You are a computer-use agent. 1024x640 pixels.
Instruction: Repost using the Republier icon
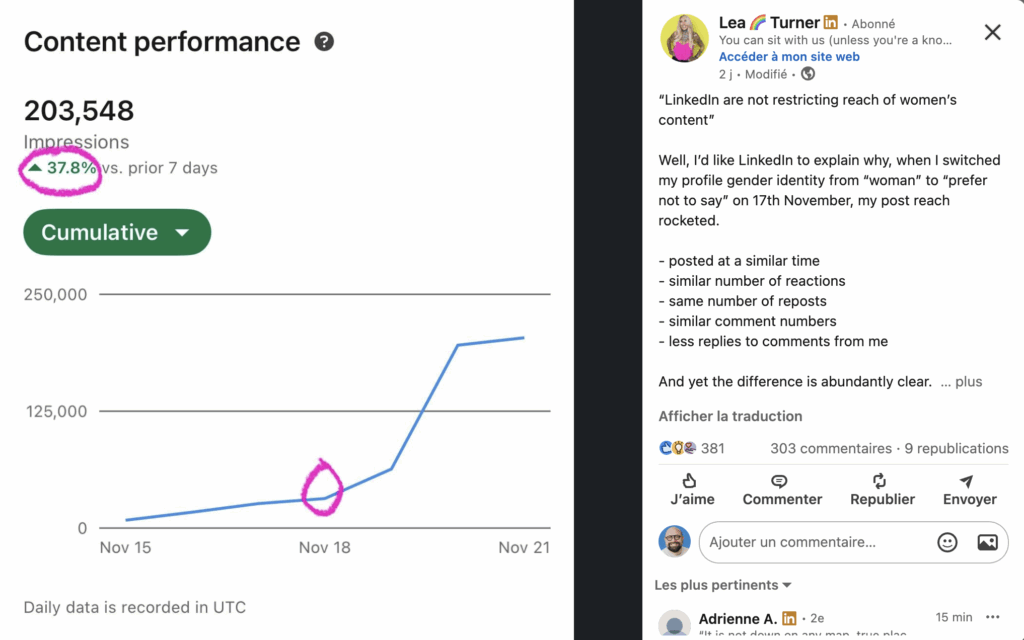pyautogui.click(x=881, y=481)
